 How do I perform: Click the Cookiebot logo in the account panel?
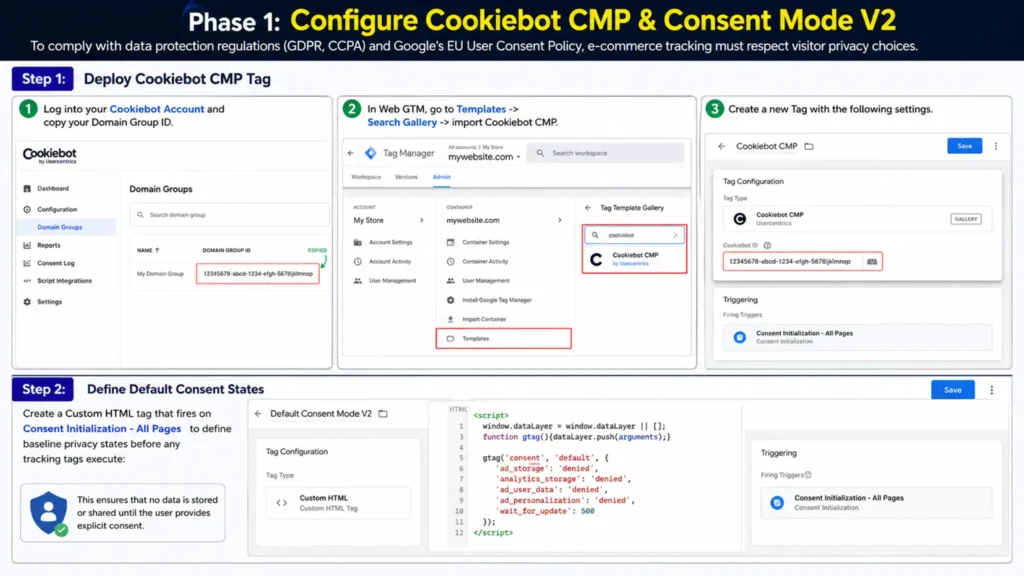click(50, 155)
